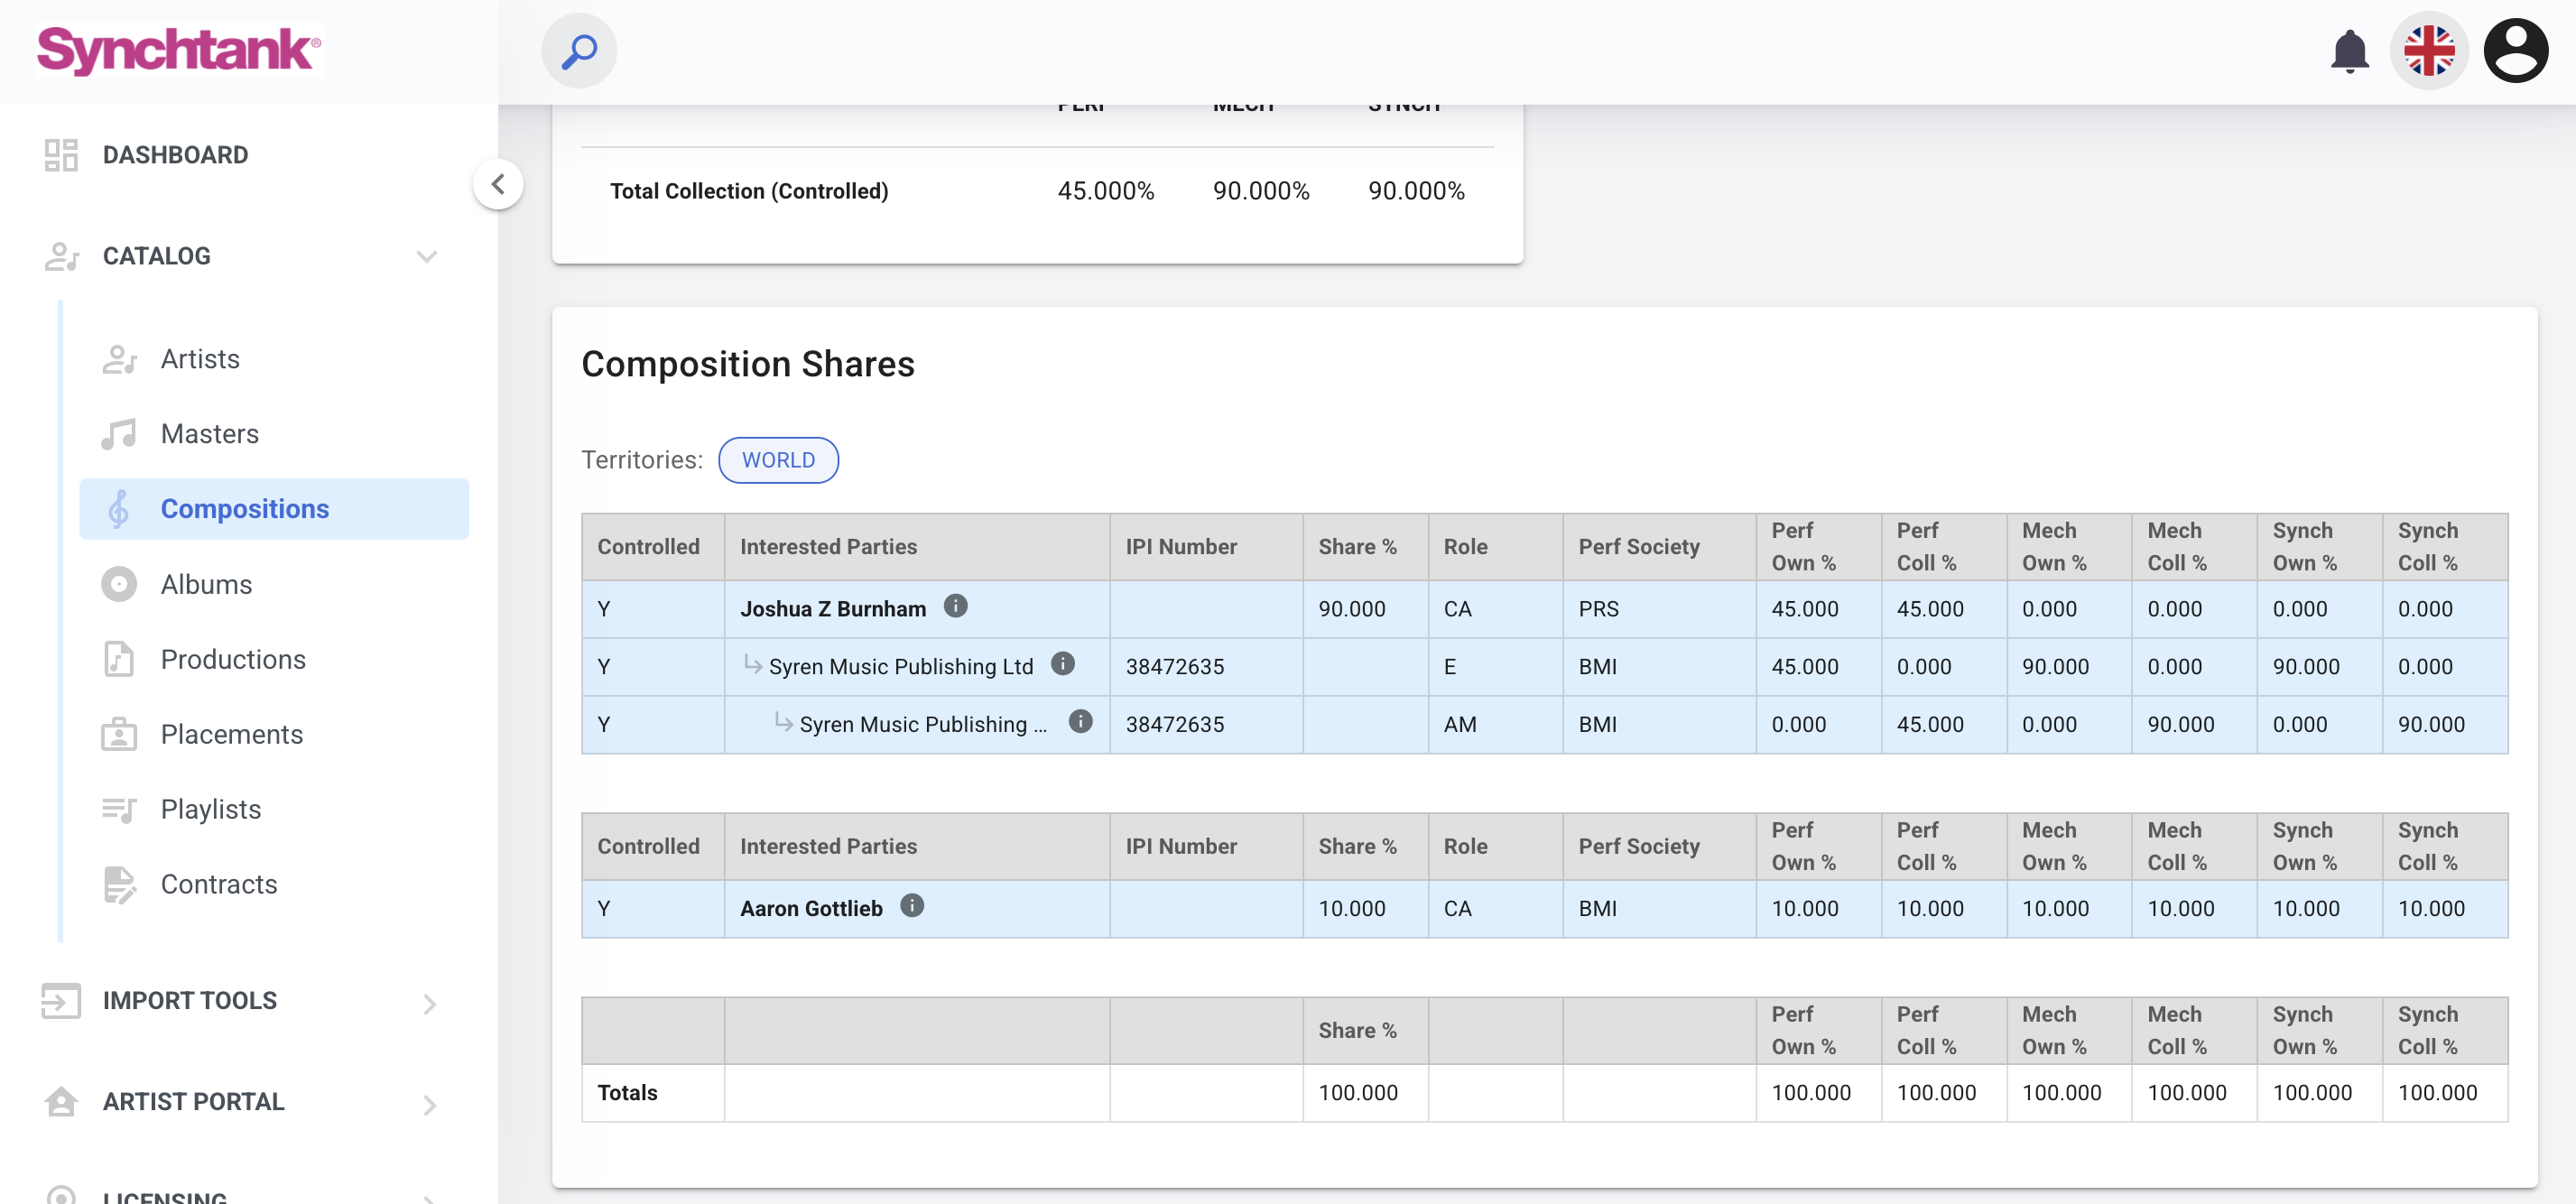Navigate to Contracts
This screenshot has height=1204, width=2576.
pos(218,884)
